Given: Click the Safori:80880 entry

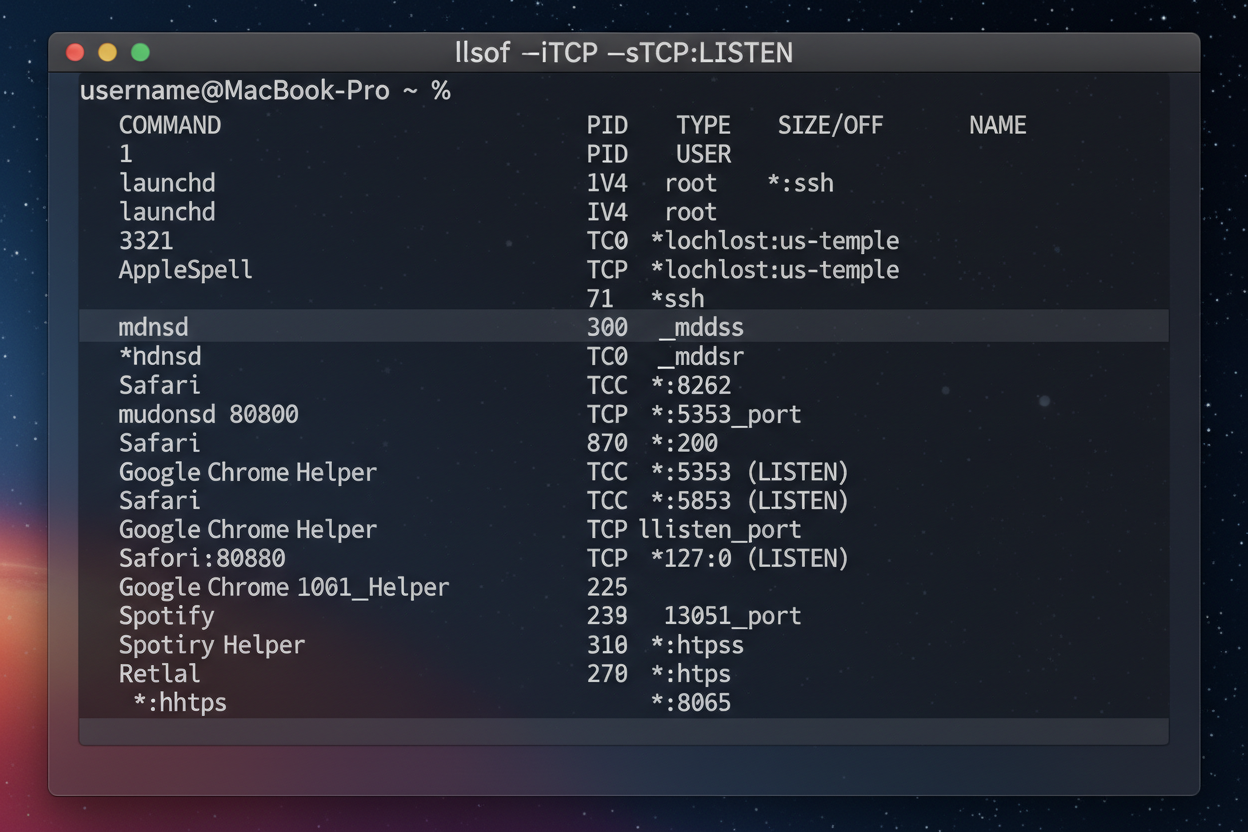Looking at the screenshot, I should pos(202,558).
